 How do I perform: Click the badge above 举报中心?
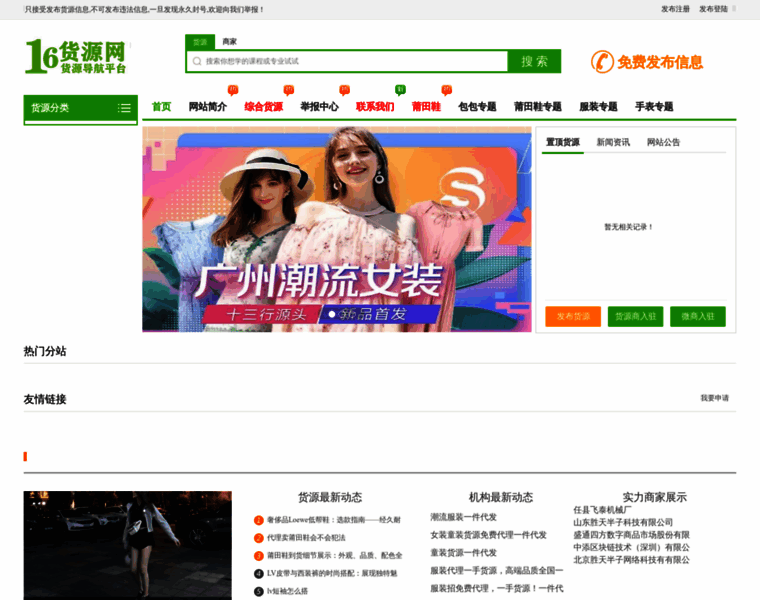coord(345,90)
